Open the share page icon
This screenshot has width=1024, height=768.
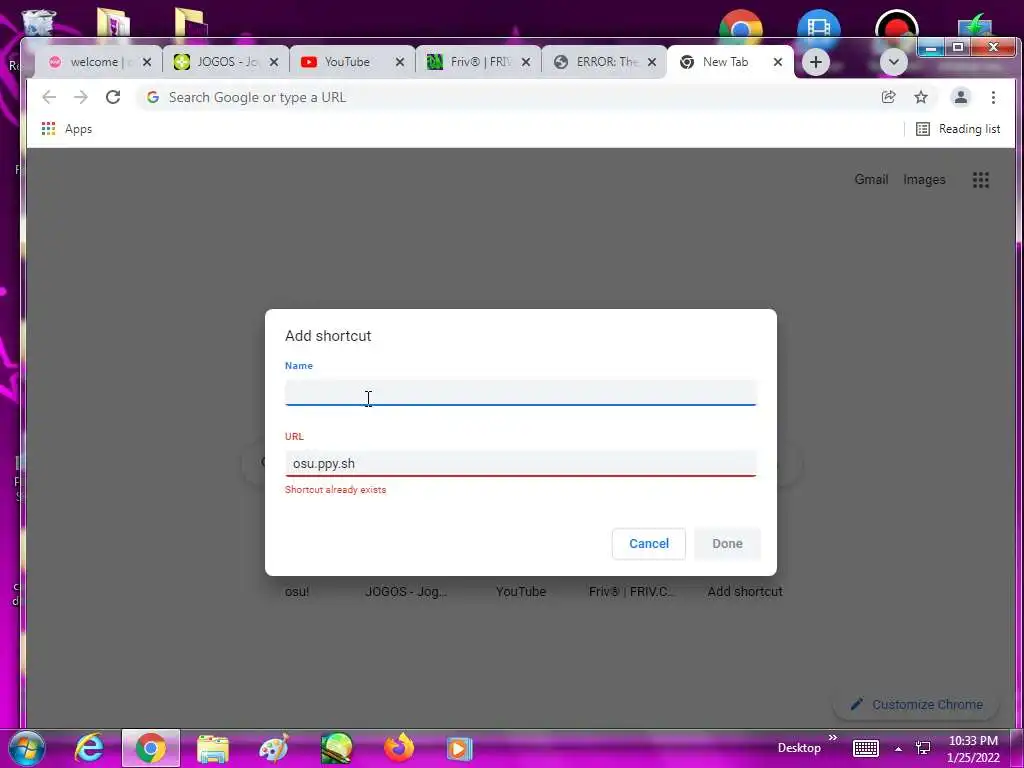pos(888,97)
